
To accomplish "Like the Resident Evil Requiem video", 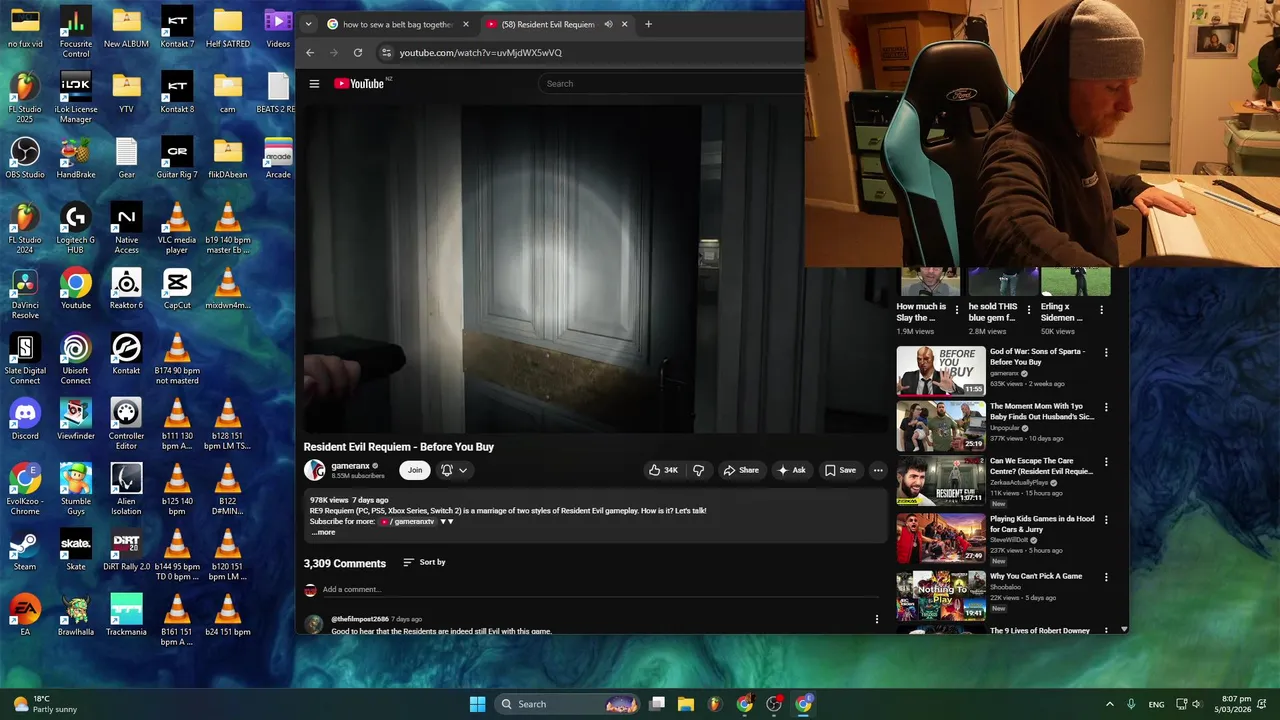I will pyautogui.click(x=663, y=470).
